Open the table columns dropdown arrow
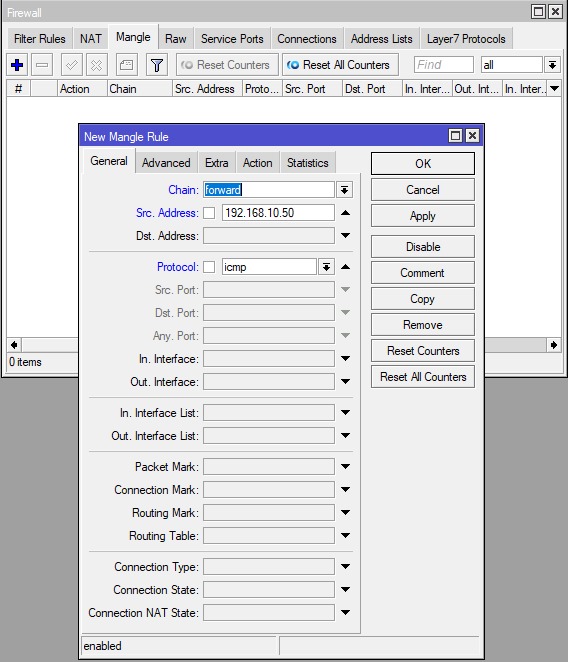 pos(554,89)
